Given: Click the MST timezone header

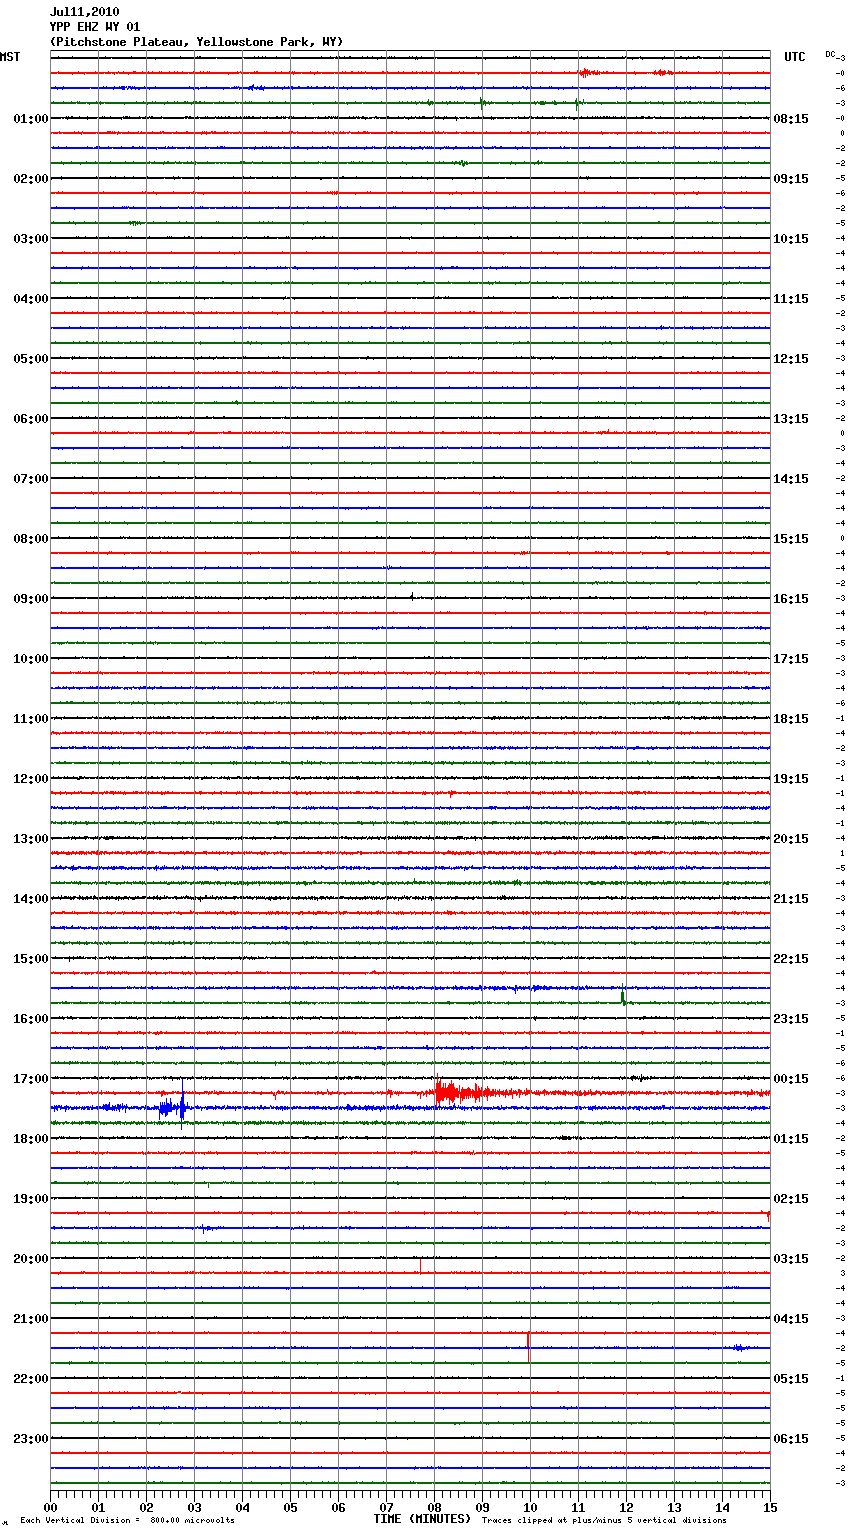Looking at the screenshot, I should pos(10,57).
